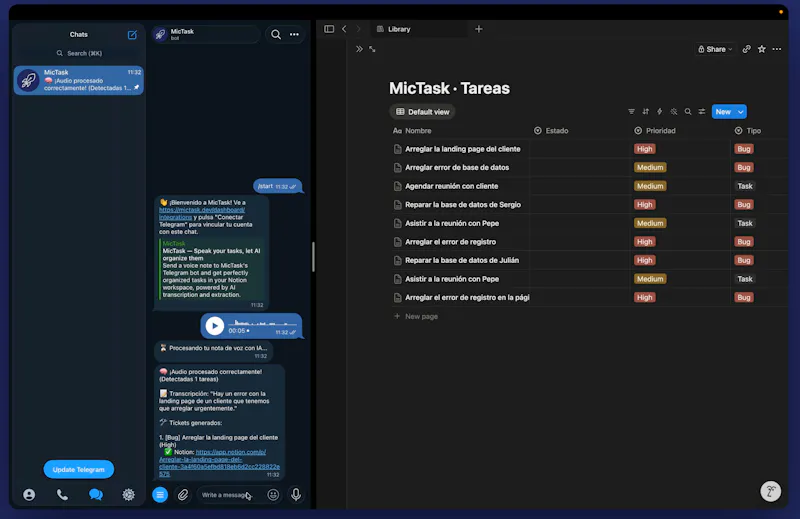
Task: Click High priority tag for landing page row
Action: (644, 149)
